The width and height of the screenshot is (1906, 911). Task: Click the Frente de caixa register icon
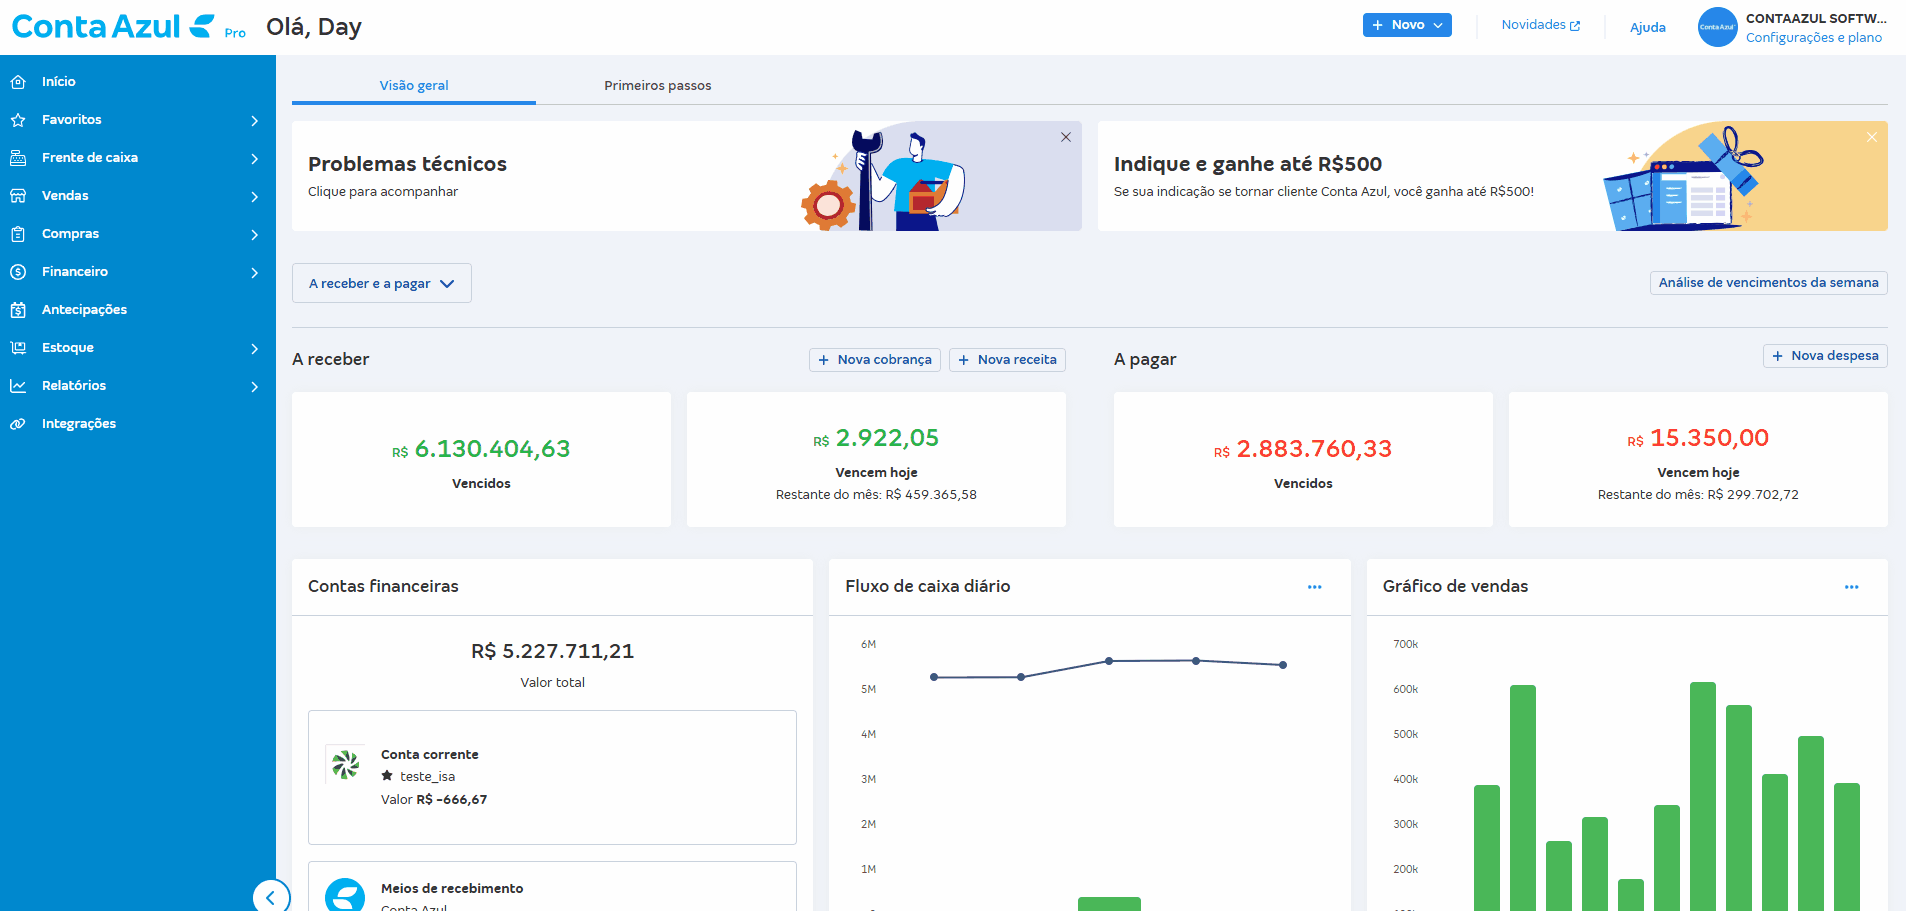click(18, 158)
